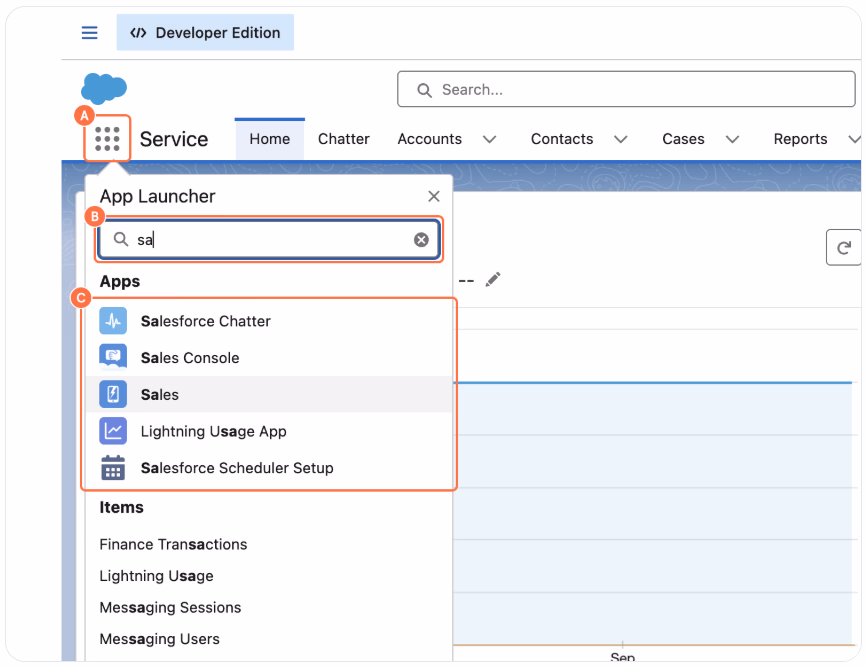The image size is (866, 666).
Task: Open the App Launcher dots icon
Action: pos(107,139)
